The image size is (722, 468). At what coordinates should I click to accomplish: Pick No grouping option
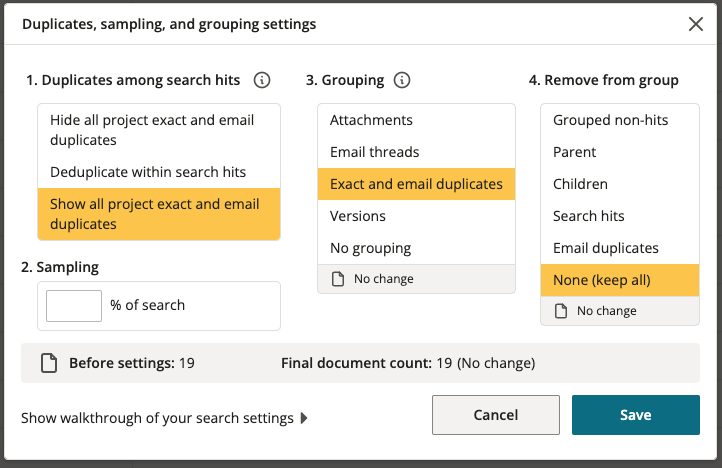pyautogui.click(x=416, y=248)
